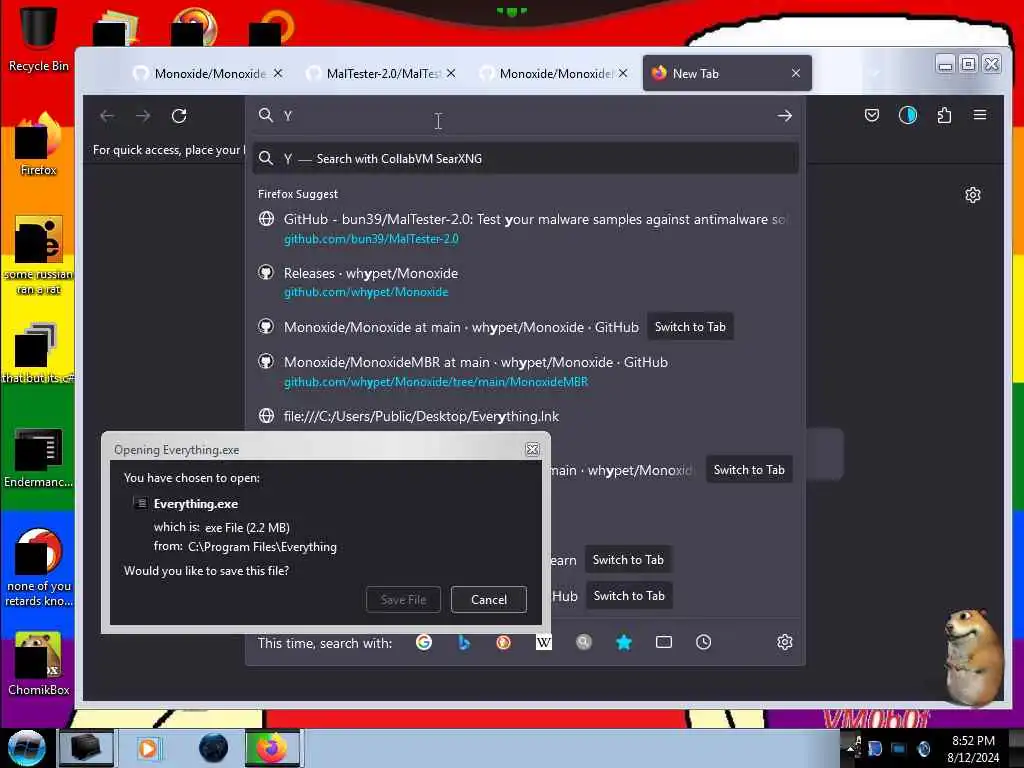Go back with the back arrow
This screenshot has width=1024, height=768.
coord(107,116)
